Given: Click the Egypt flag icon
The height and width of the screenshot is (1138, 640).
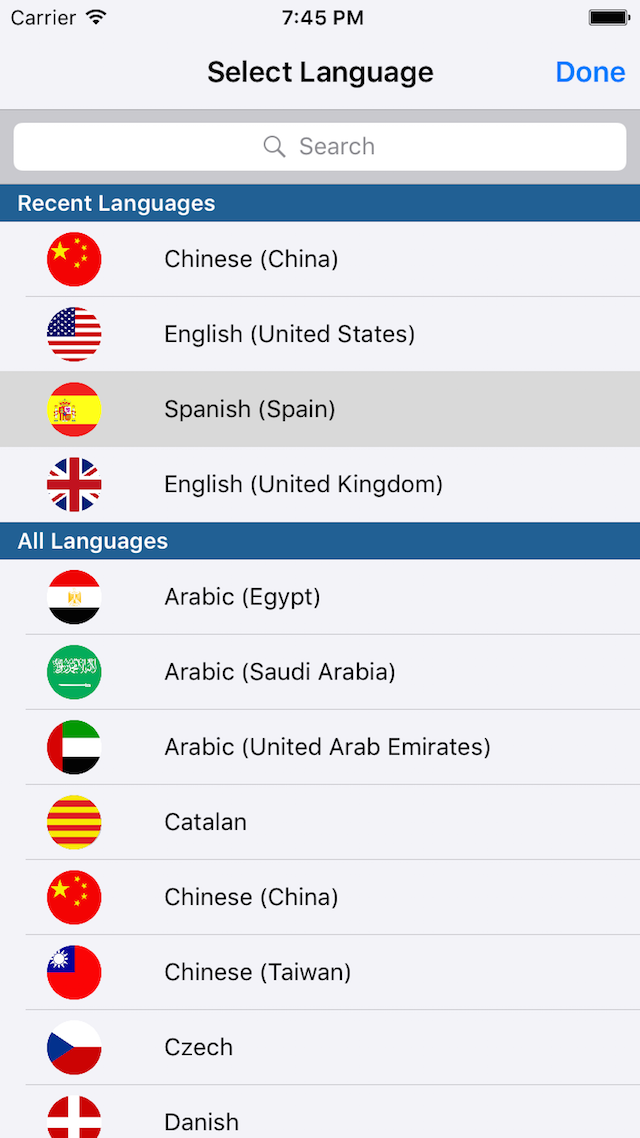Looking at the screenshot, I should point(73,597).
